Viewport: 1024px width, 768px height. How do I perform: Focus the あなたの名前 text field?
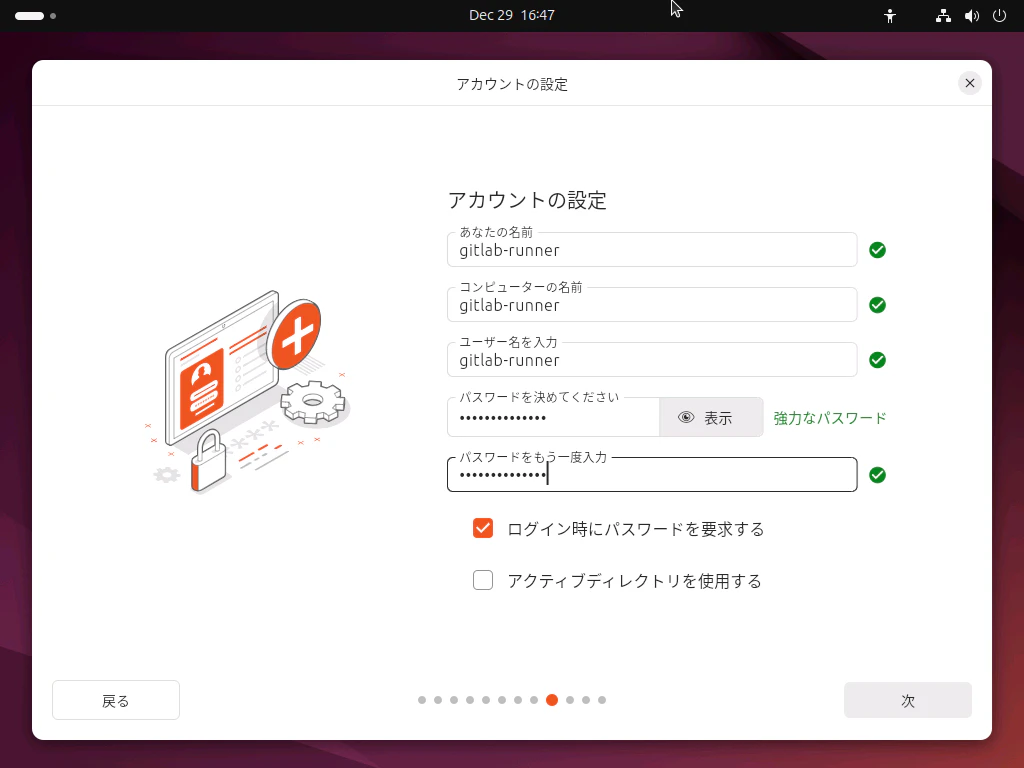[x=650, y=250]
